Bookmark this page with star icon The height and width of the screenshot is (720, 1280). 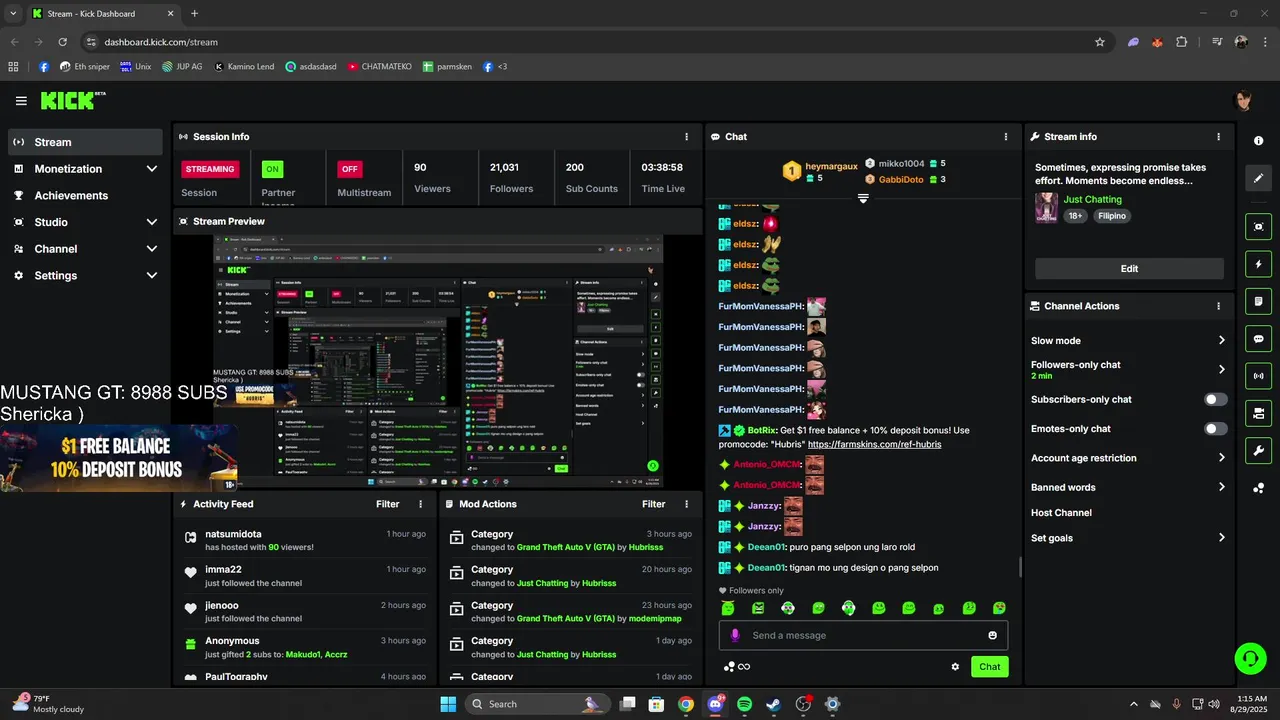pyautogui.click(x=1100, y=42)
